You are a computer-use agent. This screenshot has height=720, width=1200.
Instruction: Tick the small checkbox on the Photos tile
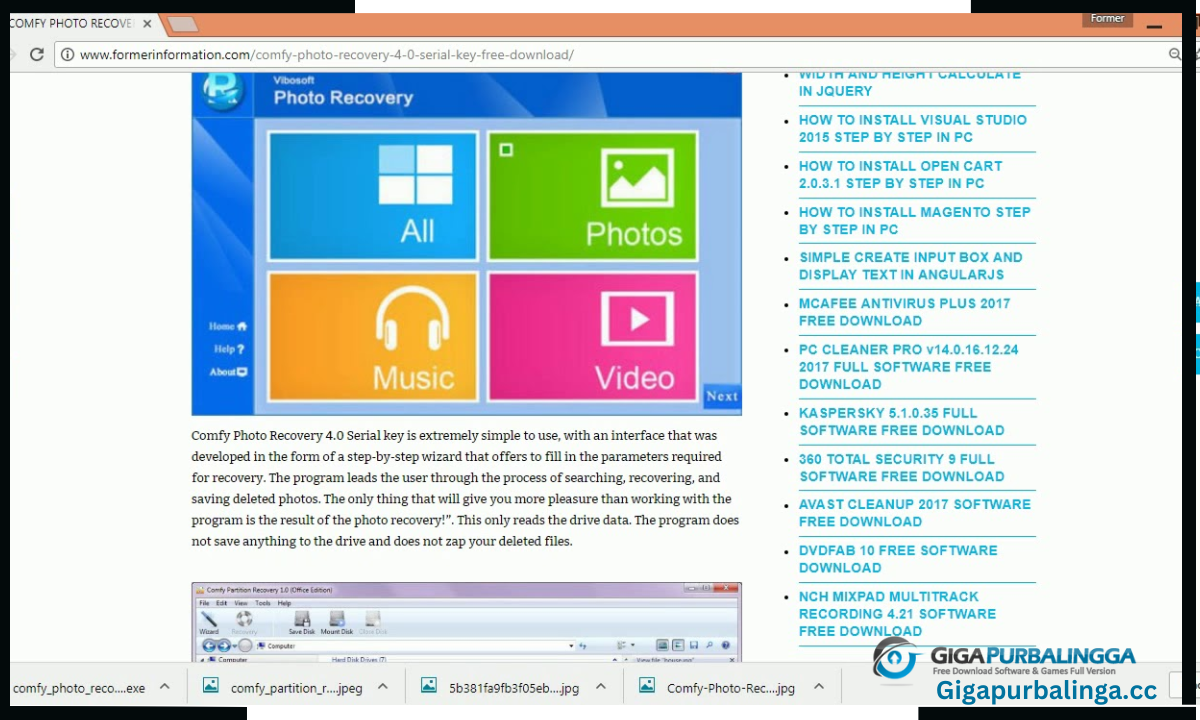506,150
